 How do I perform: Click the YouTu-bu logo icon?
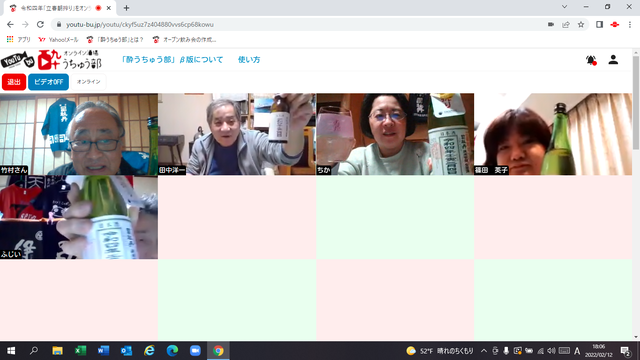coord(18,60)
